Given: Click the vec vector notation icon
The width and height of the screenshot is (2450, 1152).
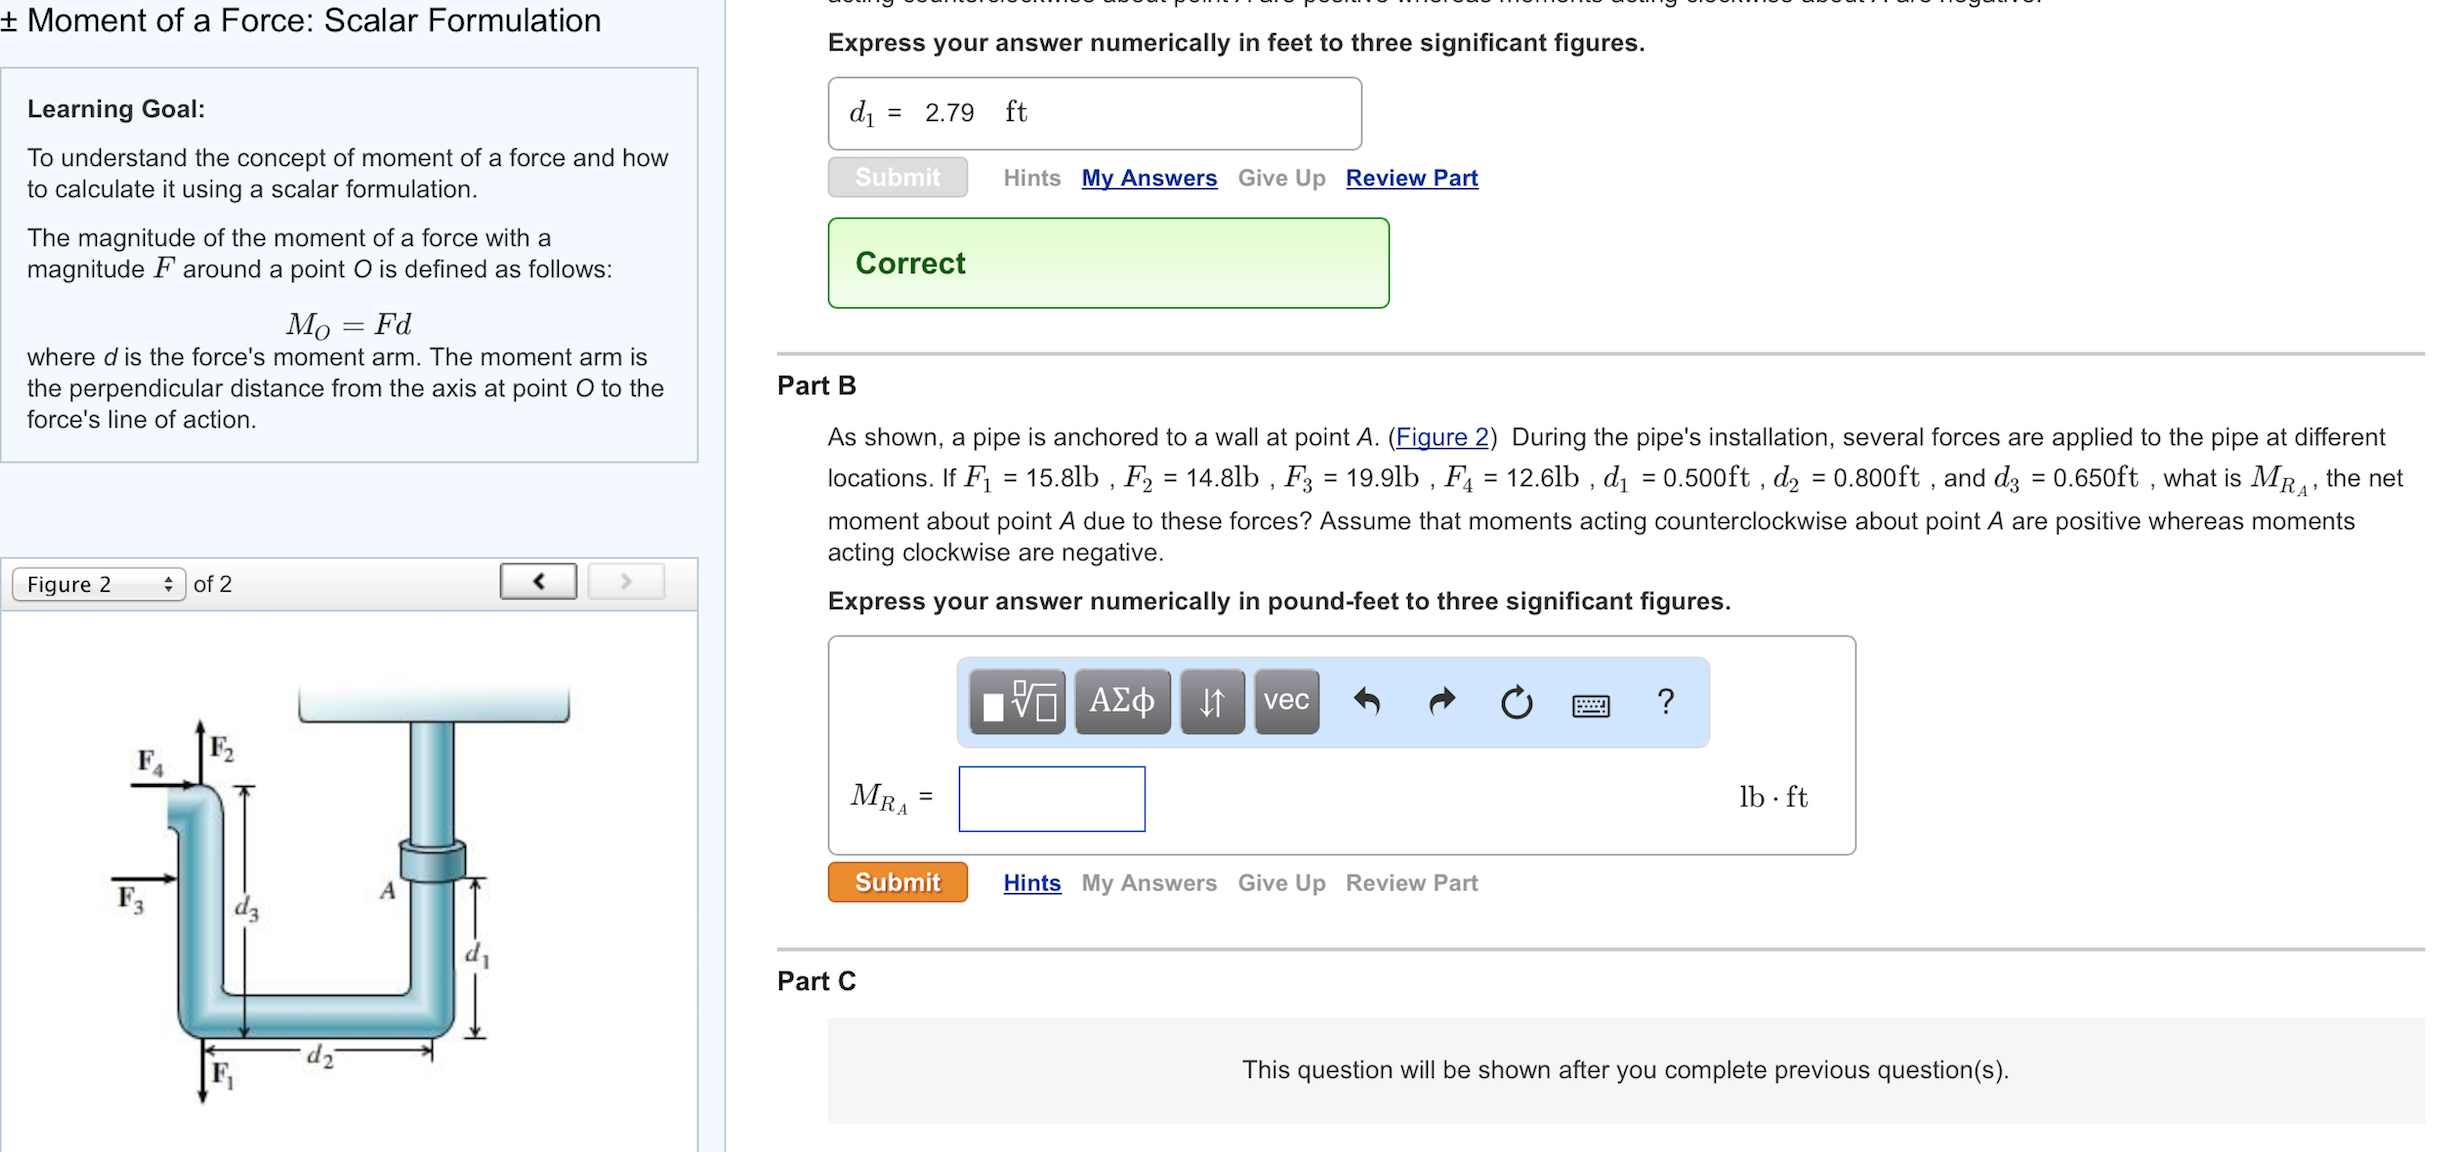Looking at the screenshot, I should click(1286, 702).
